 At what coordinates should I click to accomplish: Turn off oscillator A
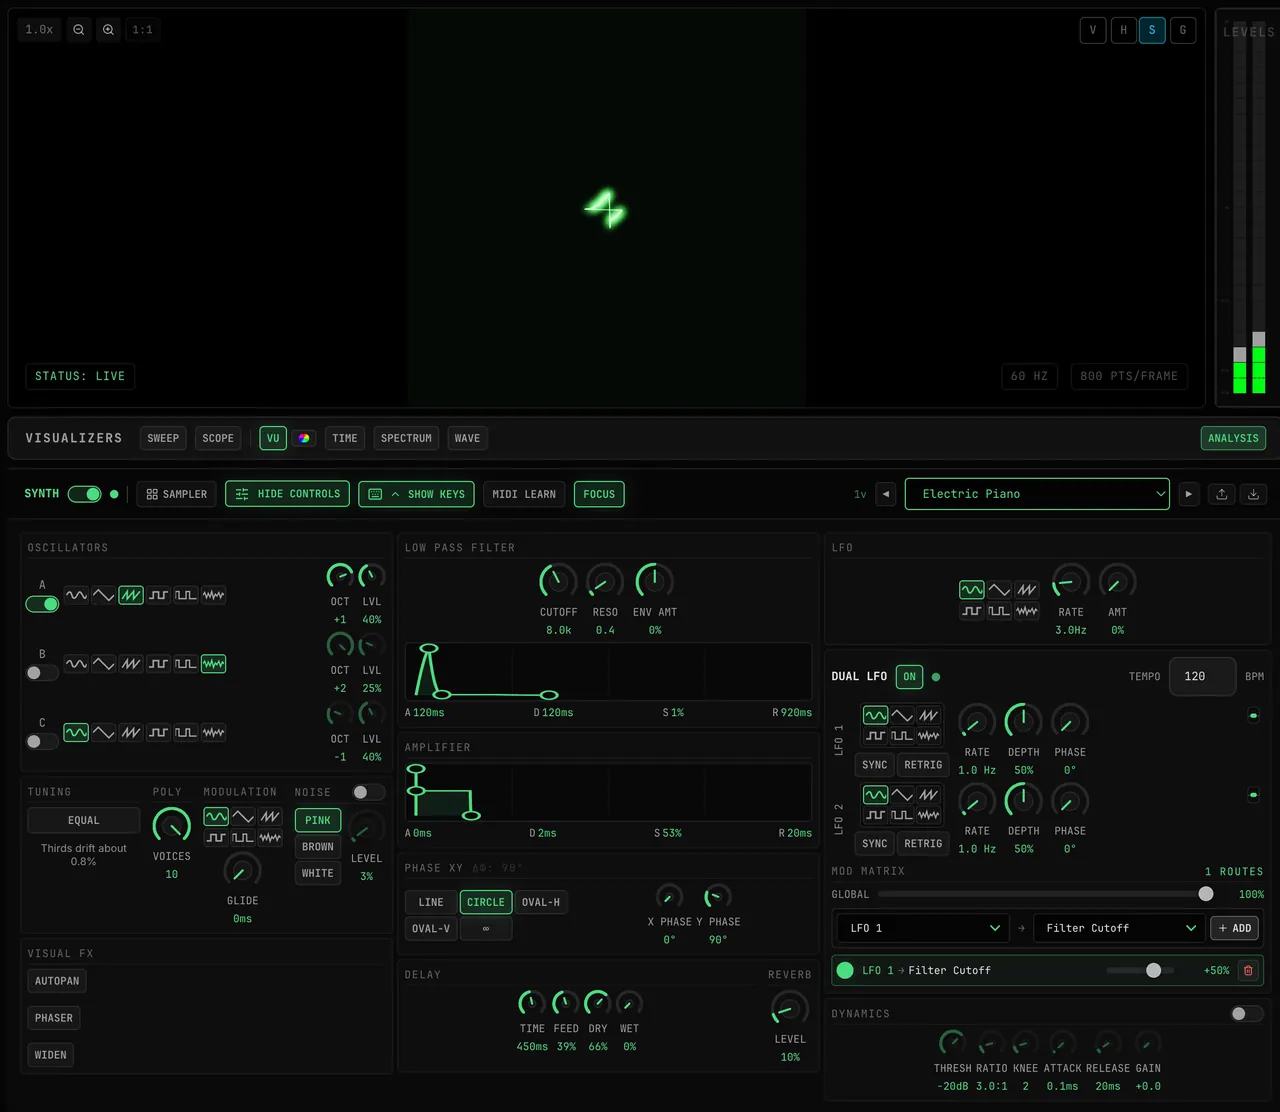[x=42, y=604]
